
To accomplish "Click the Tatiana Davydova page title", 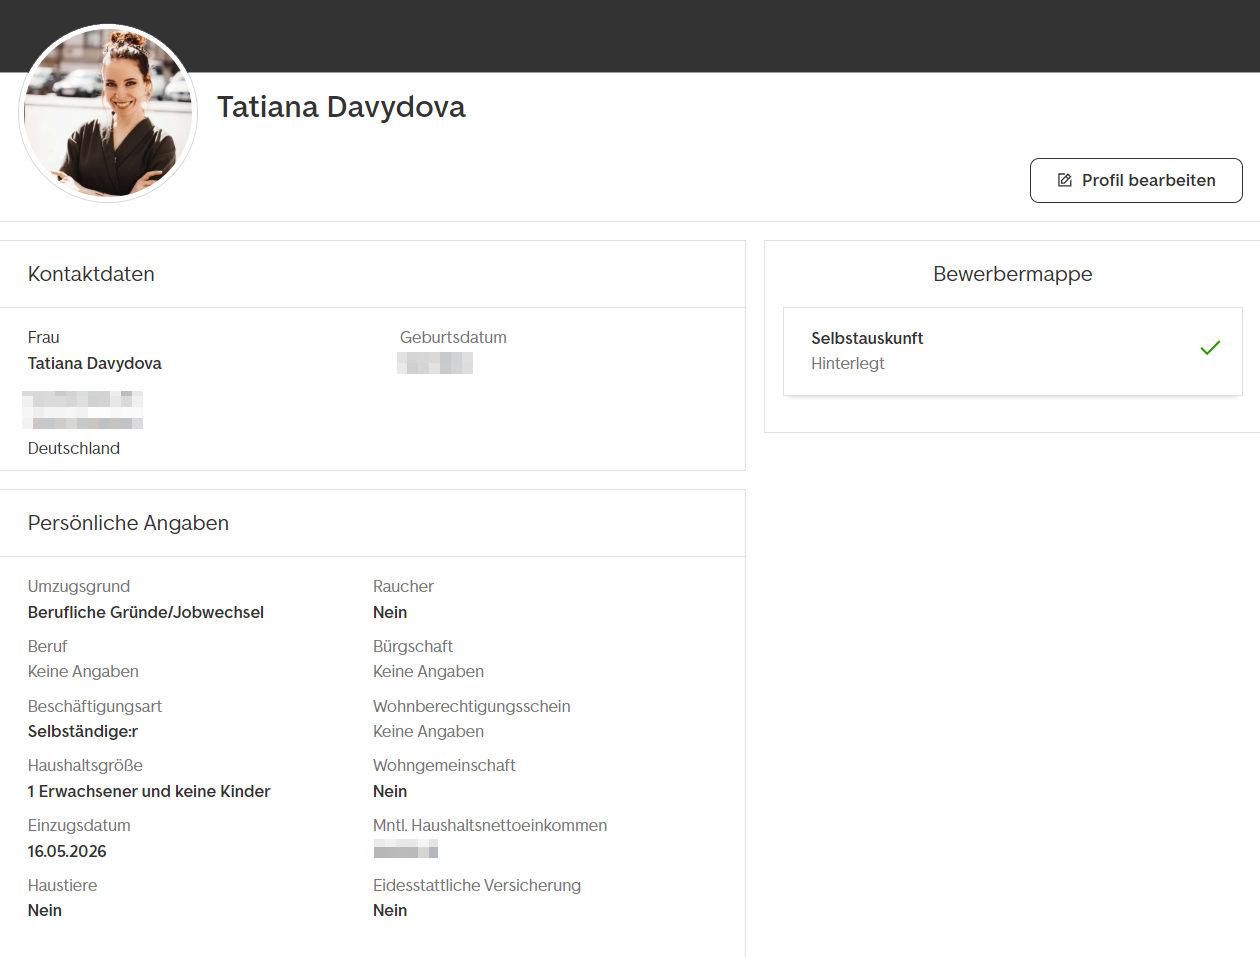I will tap(341, 107).
